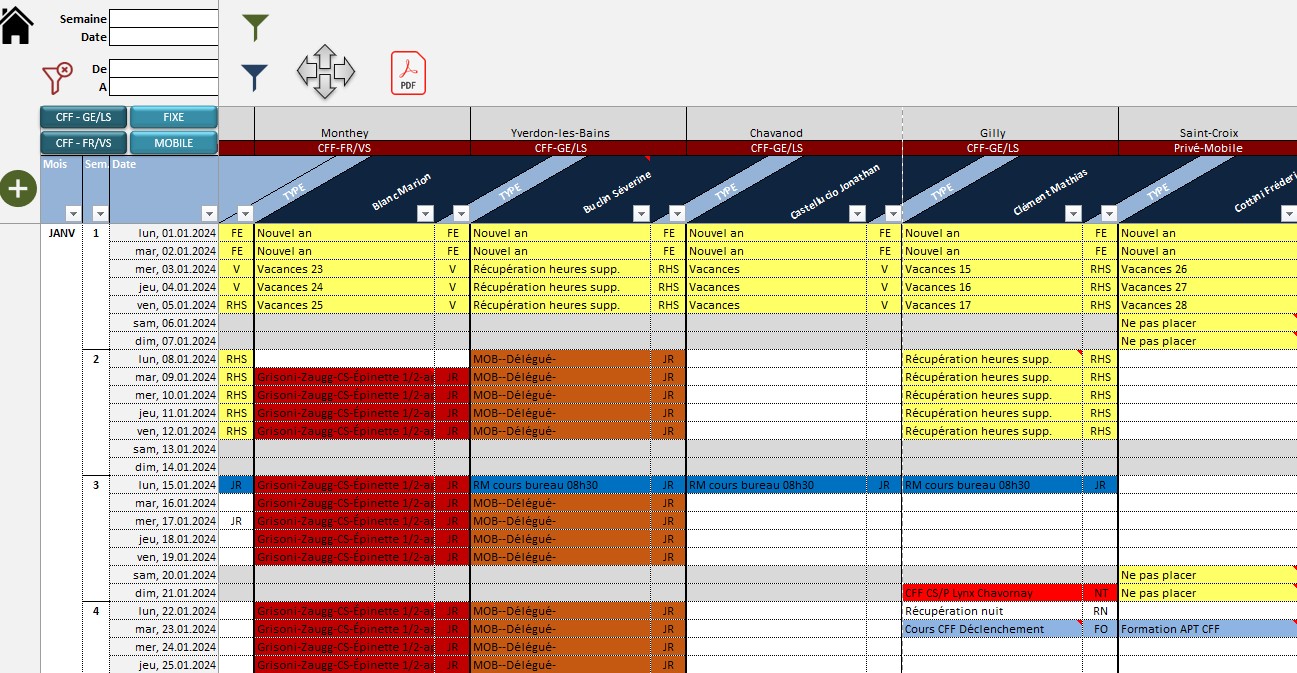This screenshot has height=673, width=1297.
Task: Select the blue RM cours bureau cell under Chavanod
Action: pyautogui.click(x=776, y=485)
